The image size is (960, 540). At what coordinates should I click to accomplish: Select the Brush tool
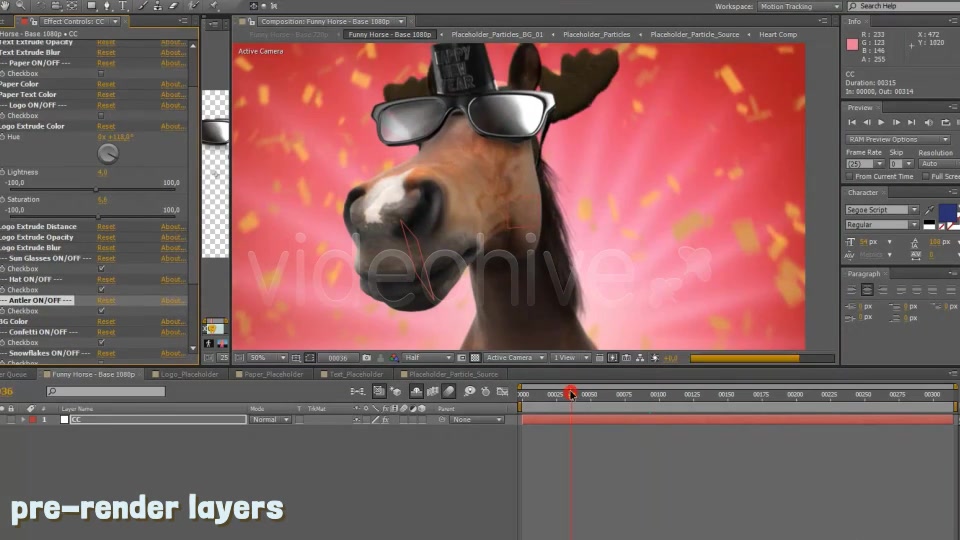(x=143, y=6)
